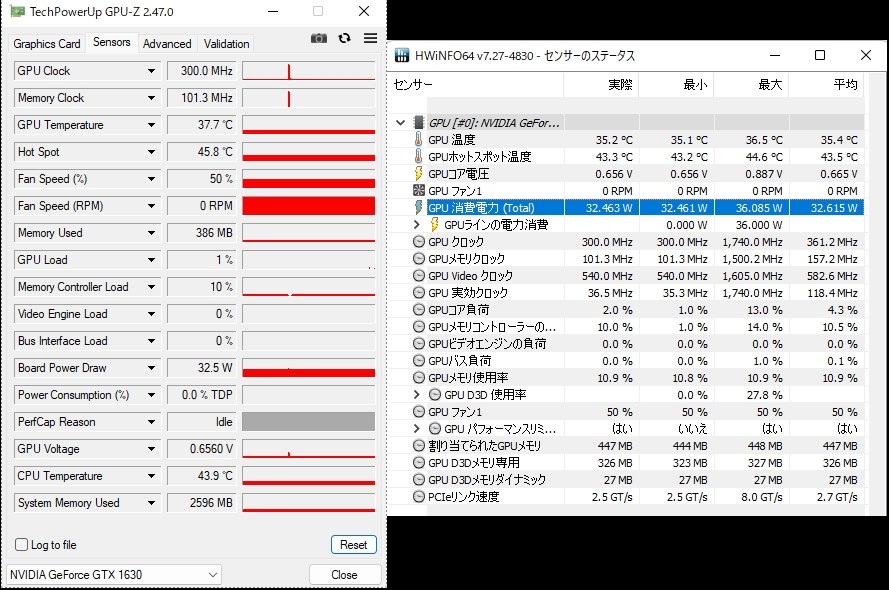Collapse the GPU [#0] NVIDIA GeForce sensor group
The image size is (889, 590).
pos(401,122)
